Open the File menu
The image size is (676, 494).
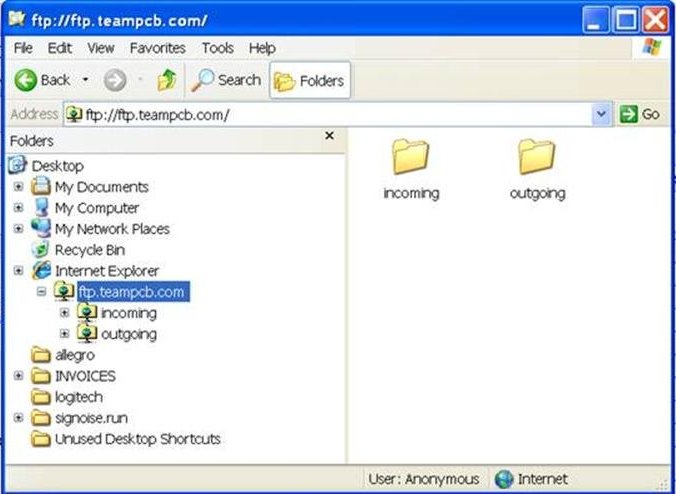coord(23,48)
